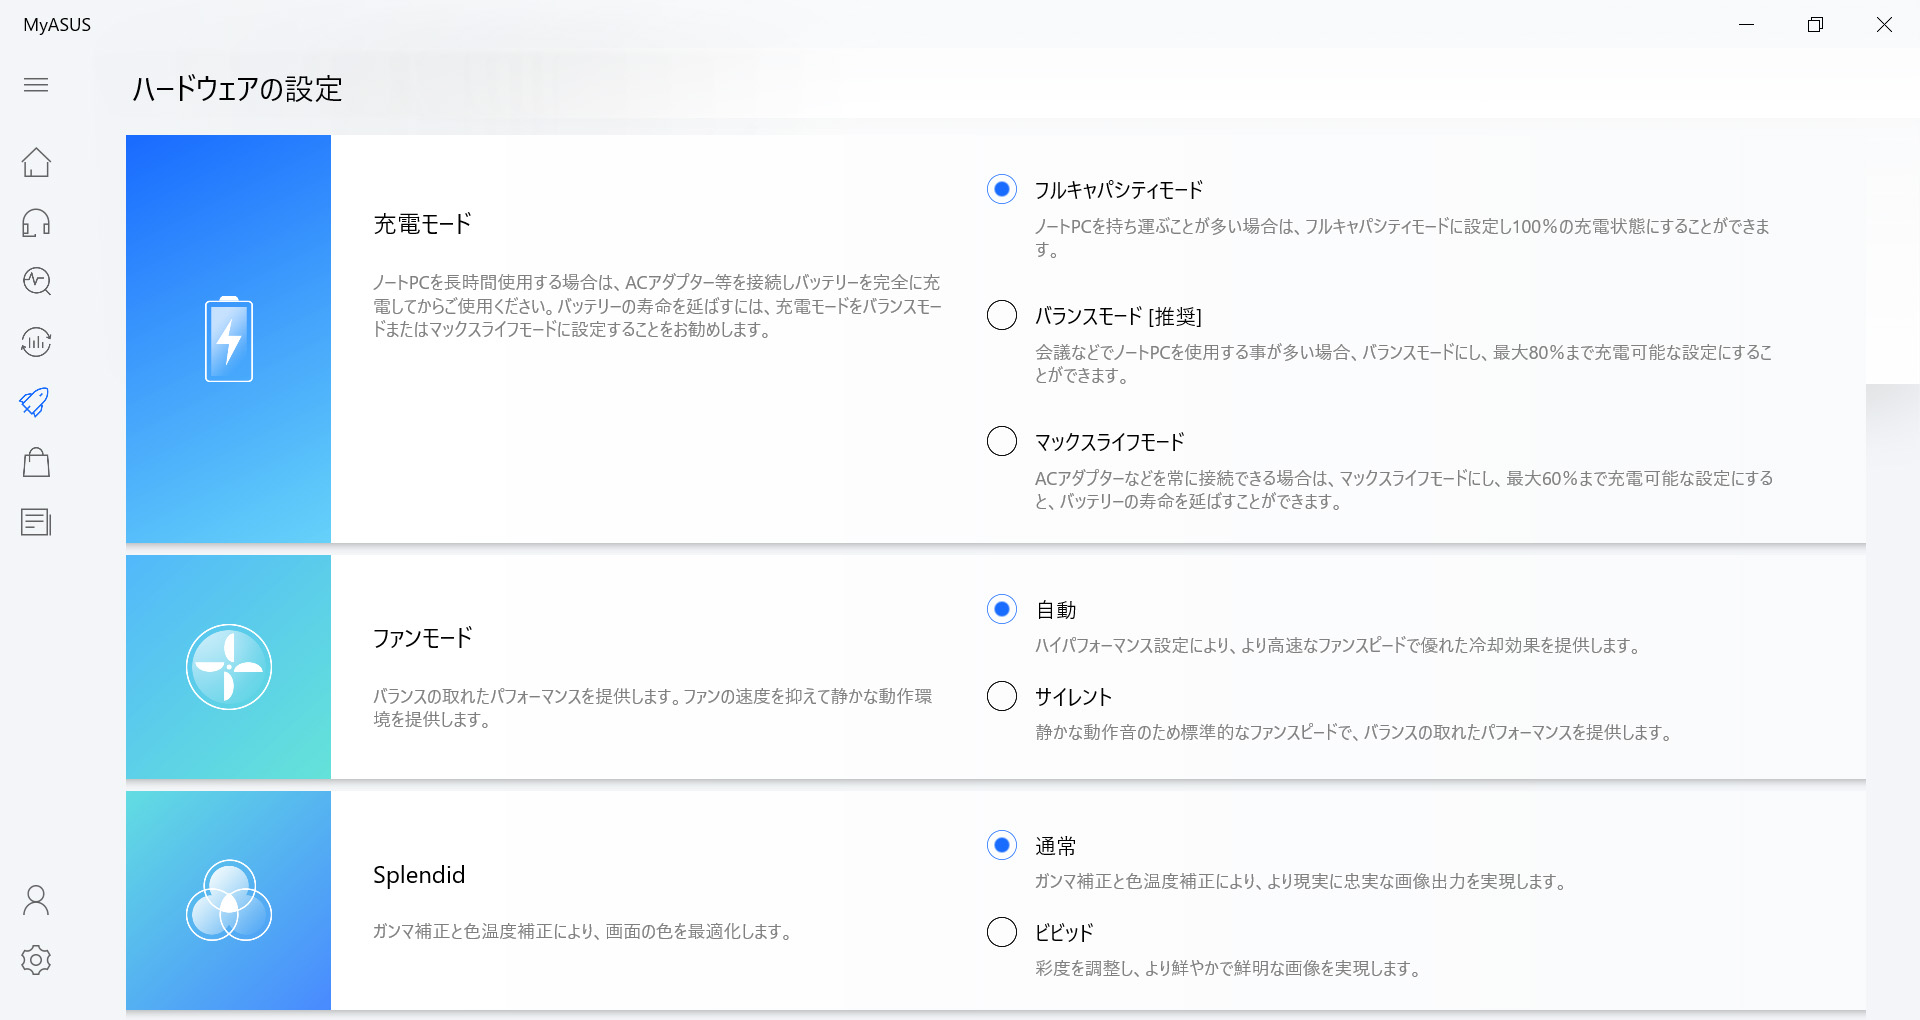Select ビビッド Splendid mode
Image resolution: width=1920 pixels, height=1020 pixels.
[1001, 932]
